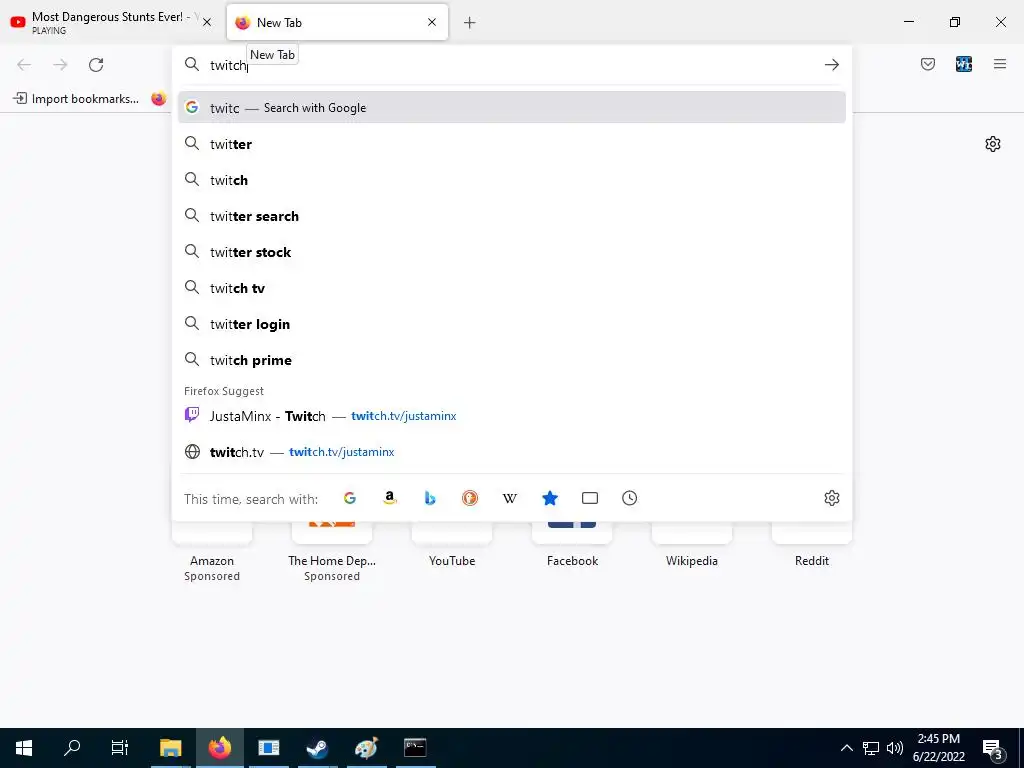
Task: Open New Tab page personalize gear
Action: [x=993, y=144]
